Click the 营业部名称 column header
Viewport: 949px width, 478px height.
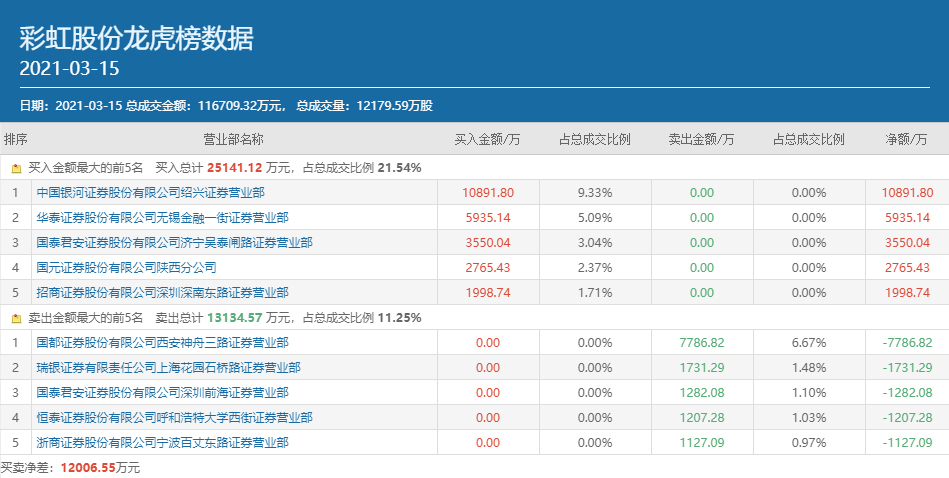click(233, 140)
